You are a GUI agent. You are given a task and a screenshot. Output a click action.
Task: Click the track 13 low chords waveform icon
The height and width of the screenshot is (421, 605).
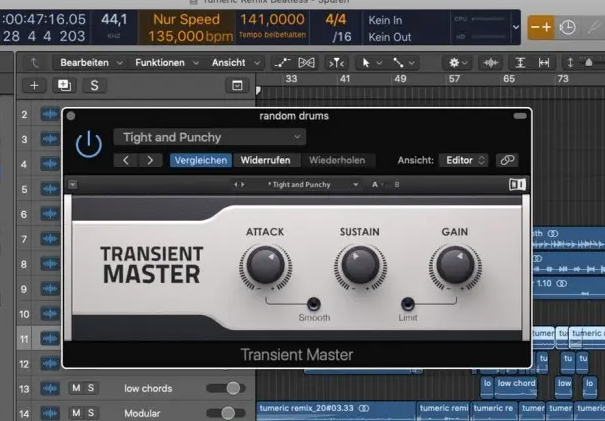(50, 389)
